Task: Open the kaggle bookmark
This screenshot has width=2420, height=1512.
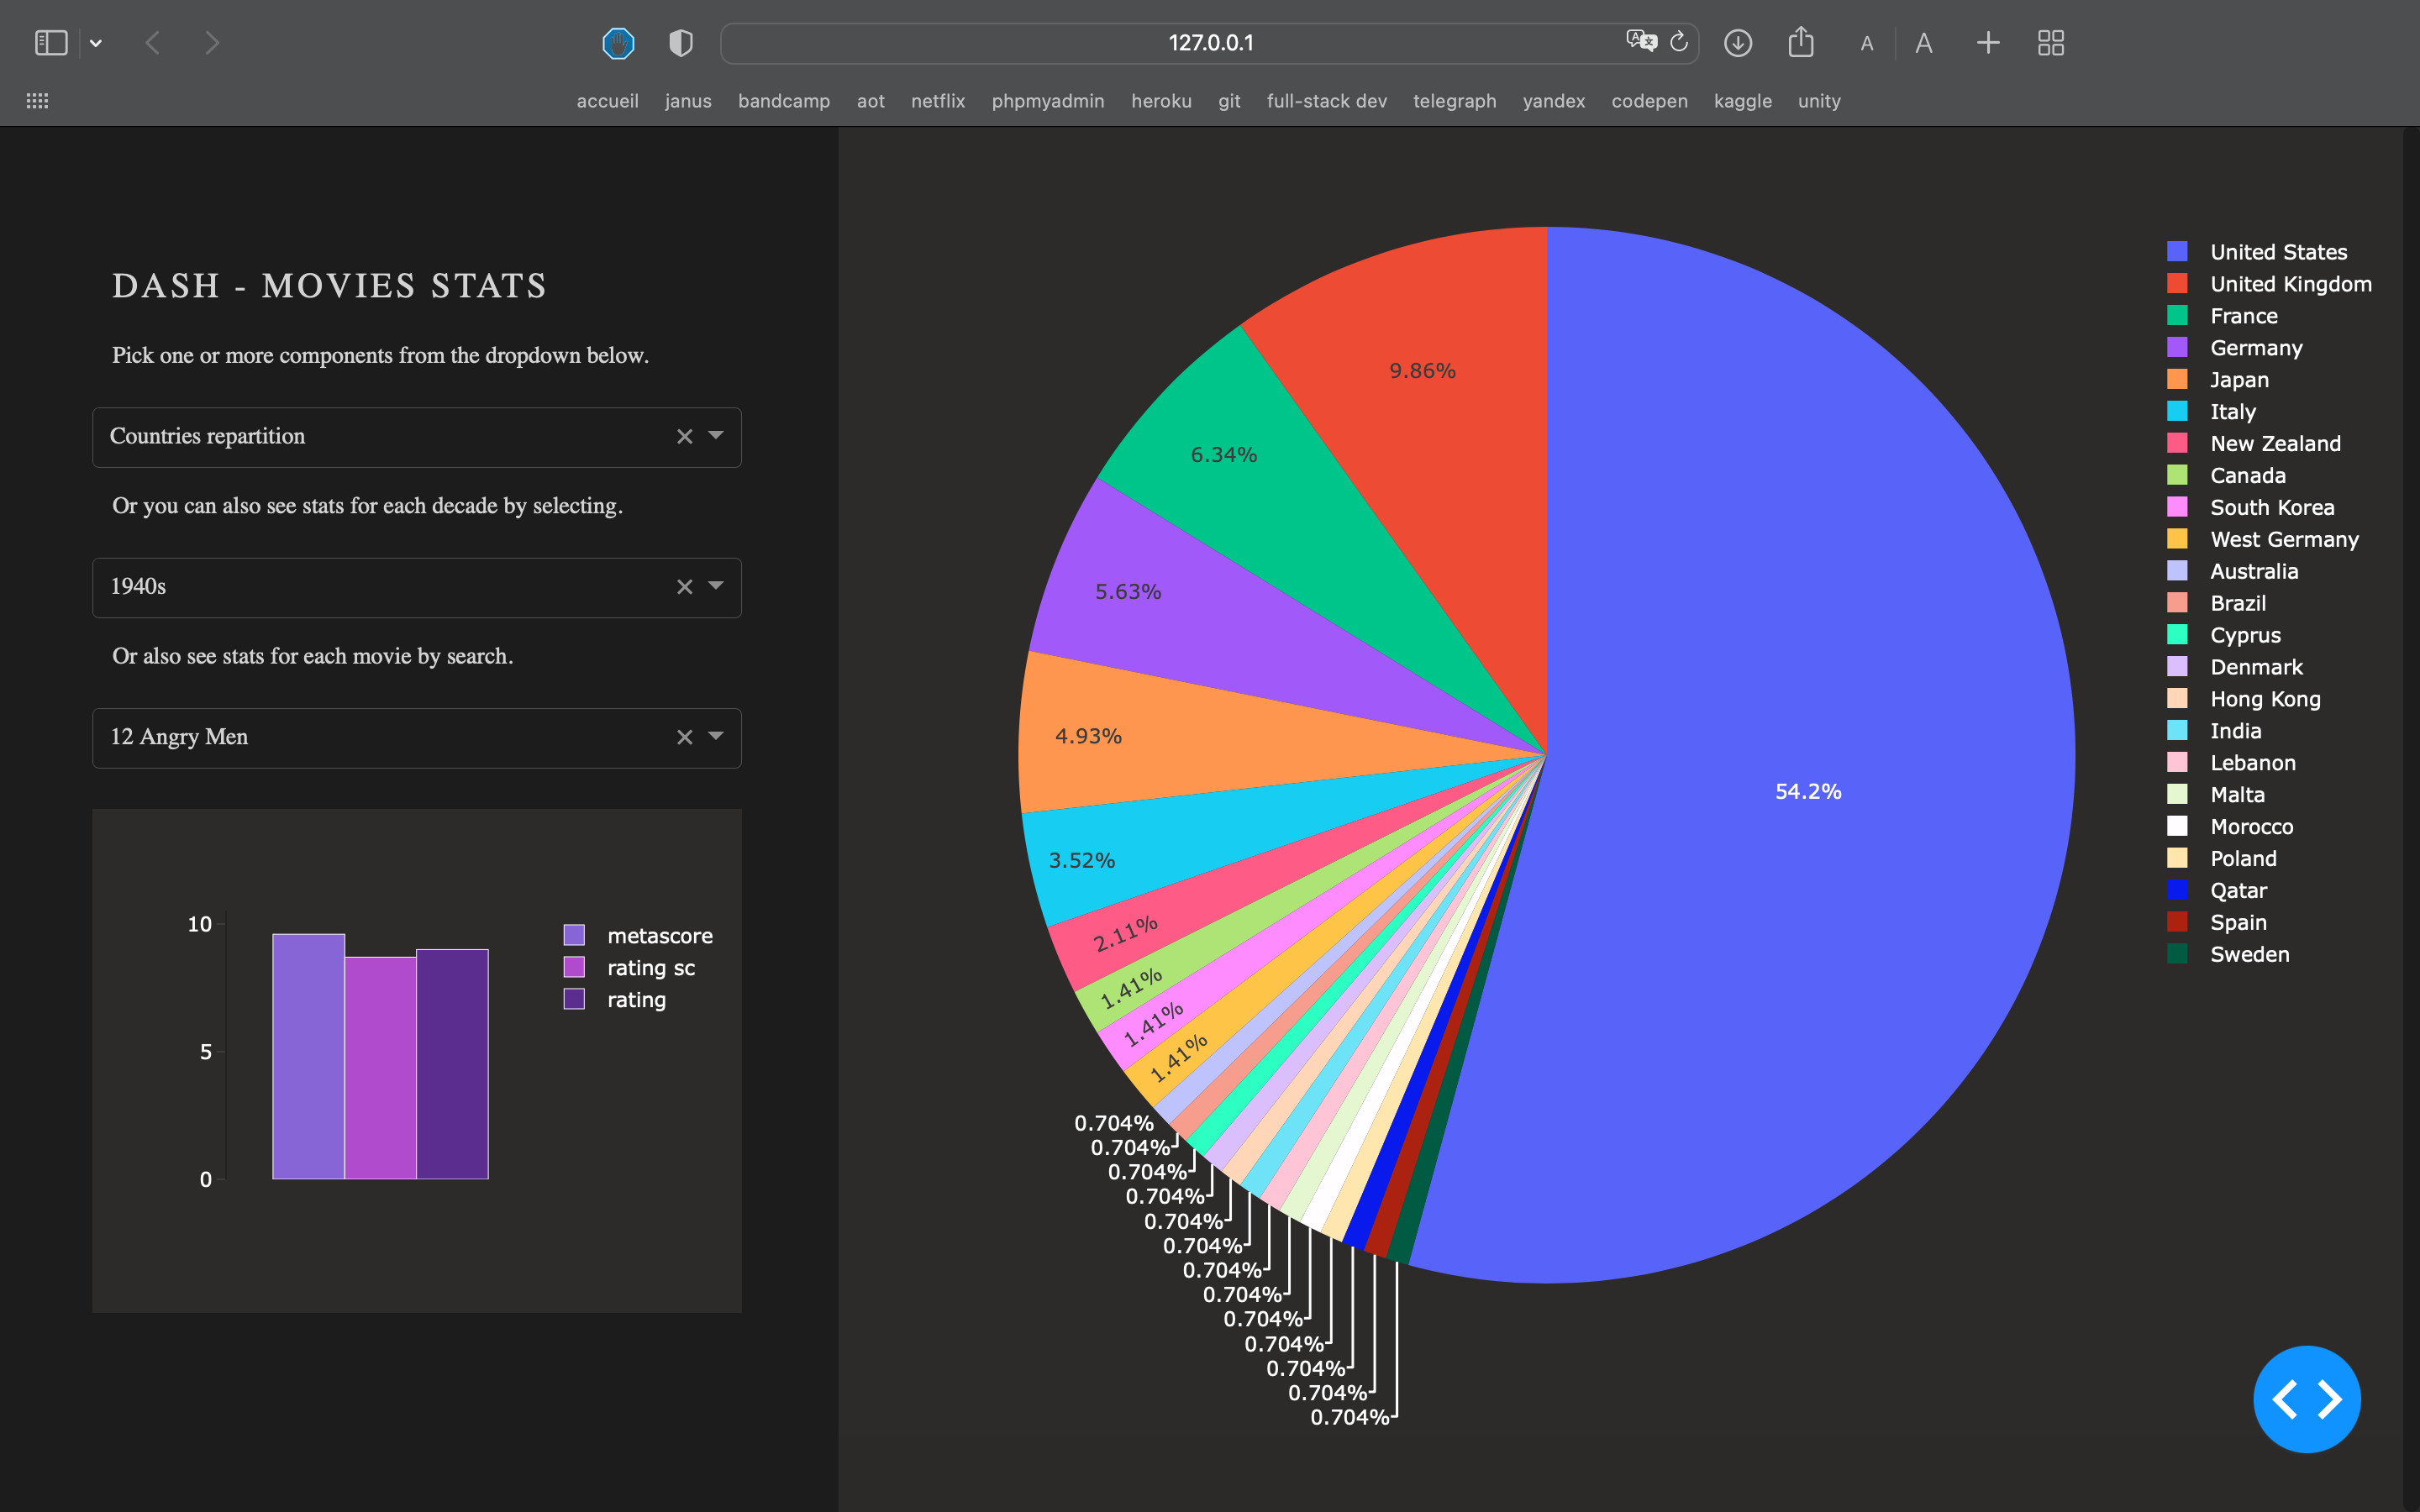Action: (1742, 101)
